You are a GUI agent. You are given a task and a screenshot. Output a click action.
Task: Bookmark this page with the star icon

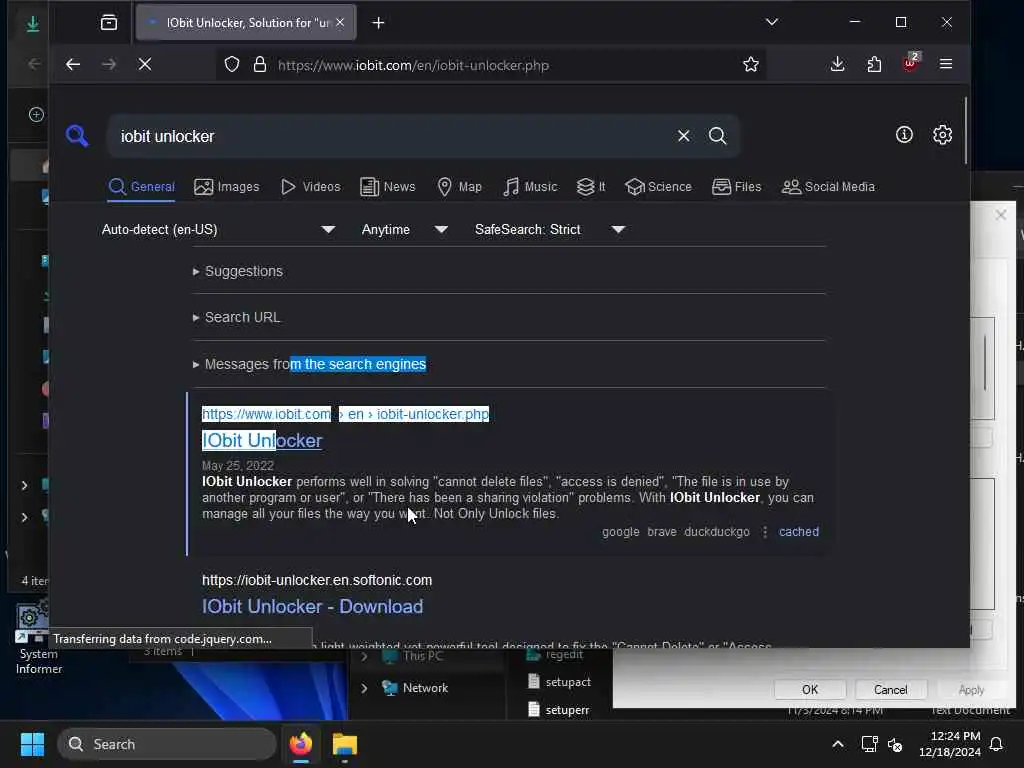[x=751, y=64]
